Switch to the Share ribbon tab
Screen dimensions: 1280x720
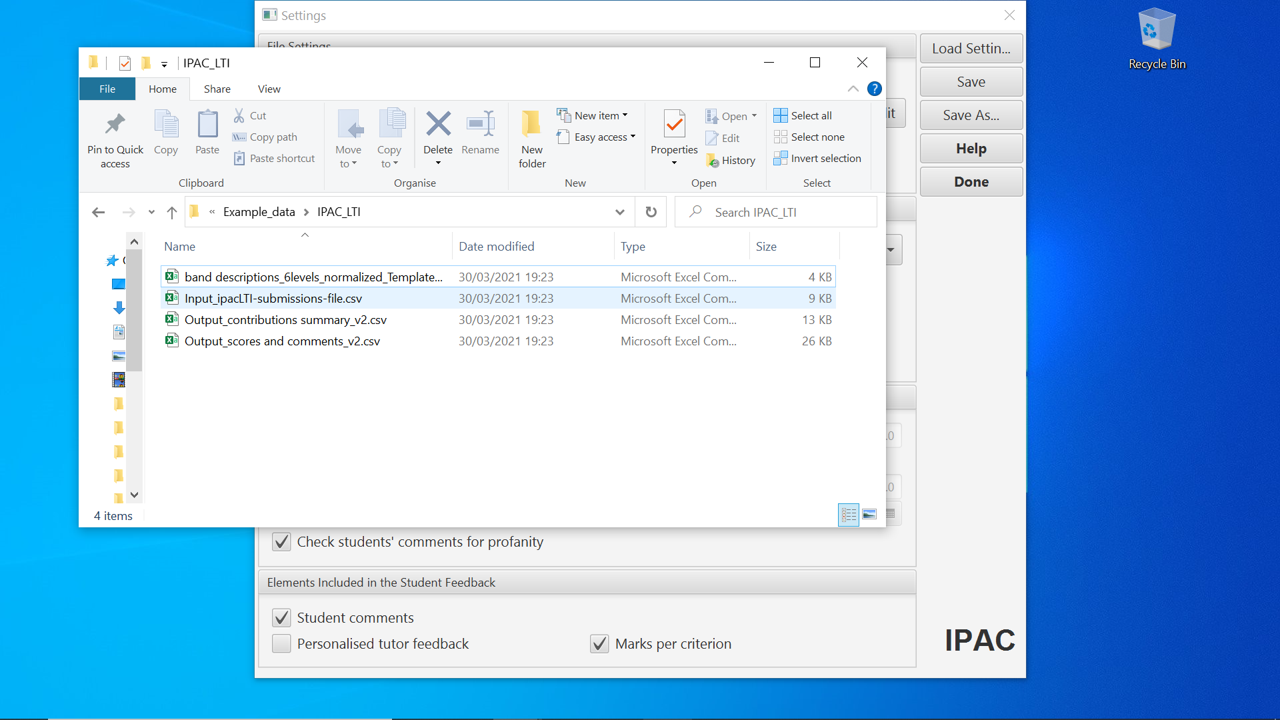click(x=217, y=89)
